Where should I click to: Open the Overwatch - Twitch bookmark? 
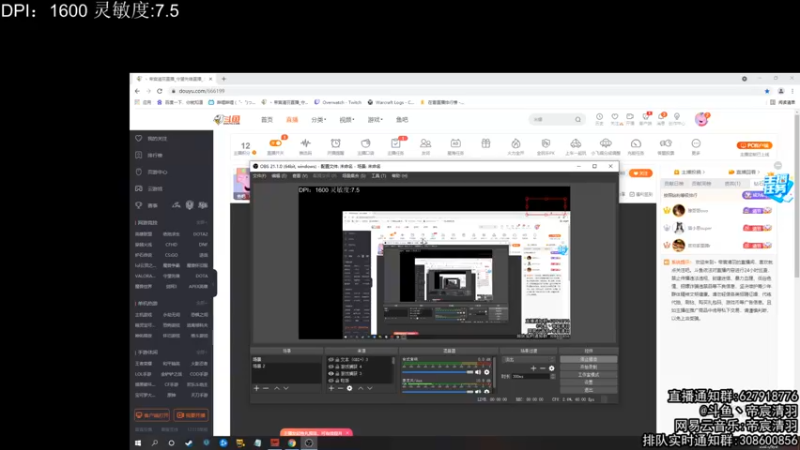coord(338,102)
